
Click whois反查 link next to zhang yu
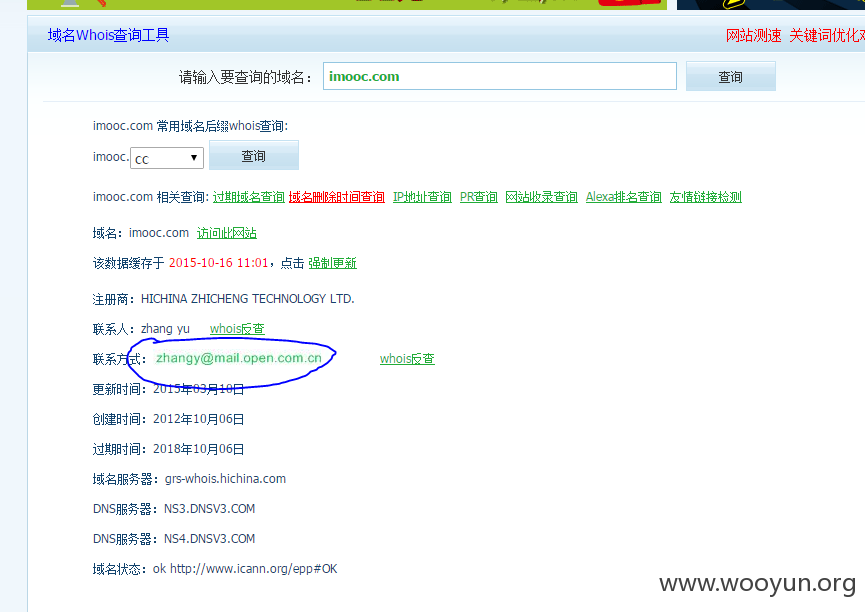tap(237, 328)
